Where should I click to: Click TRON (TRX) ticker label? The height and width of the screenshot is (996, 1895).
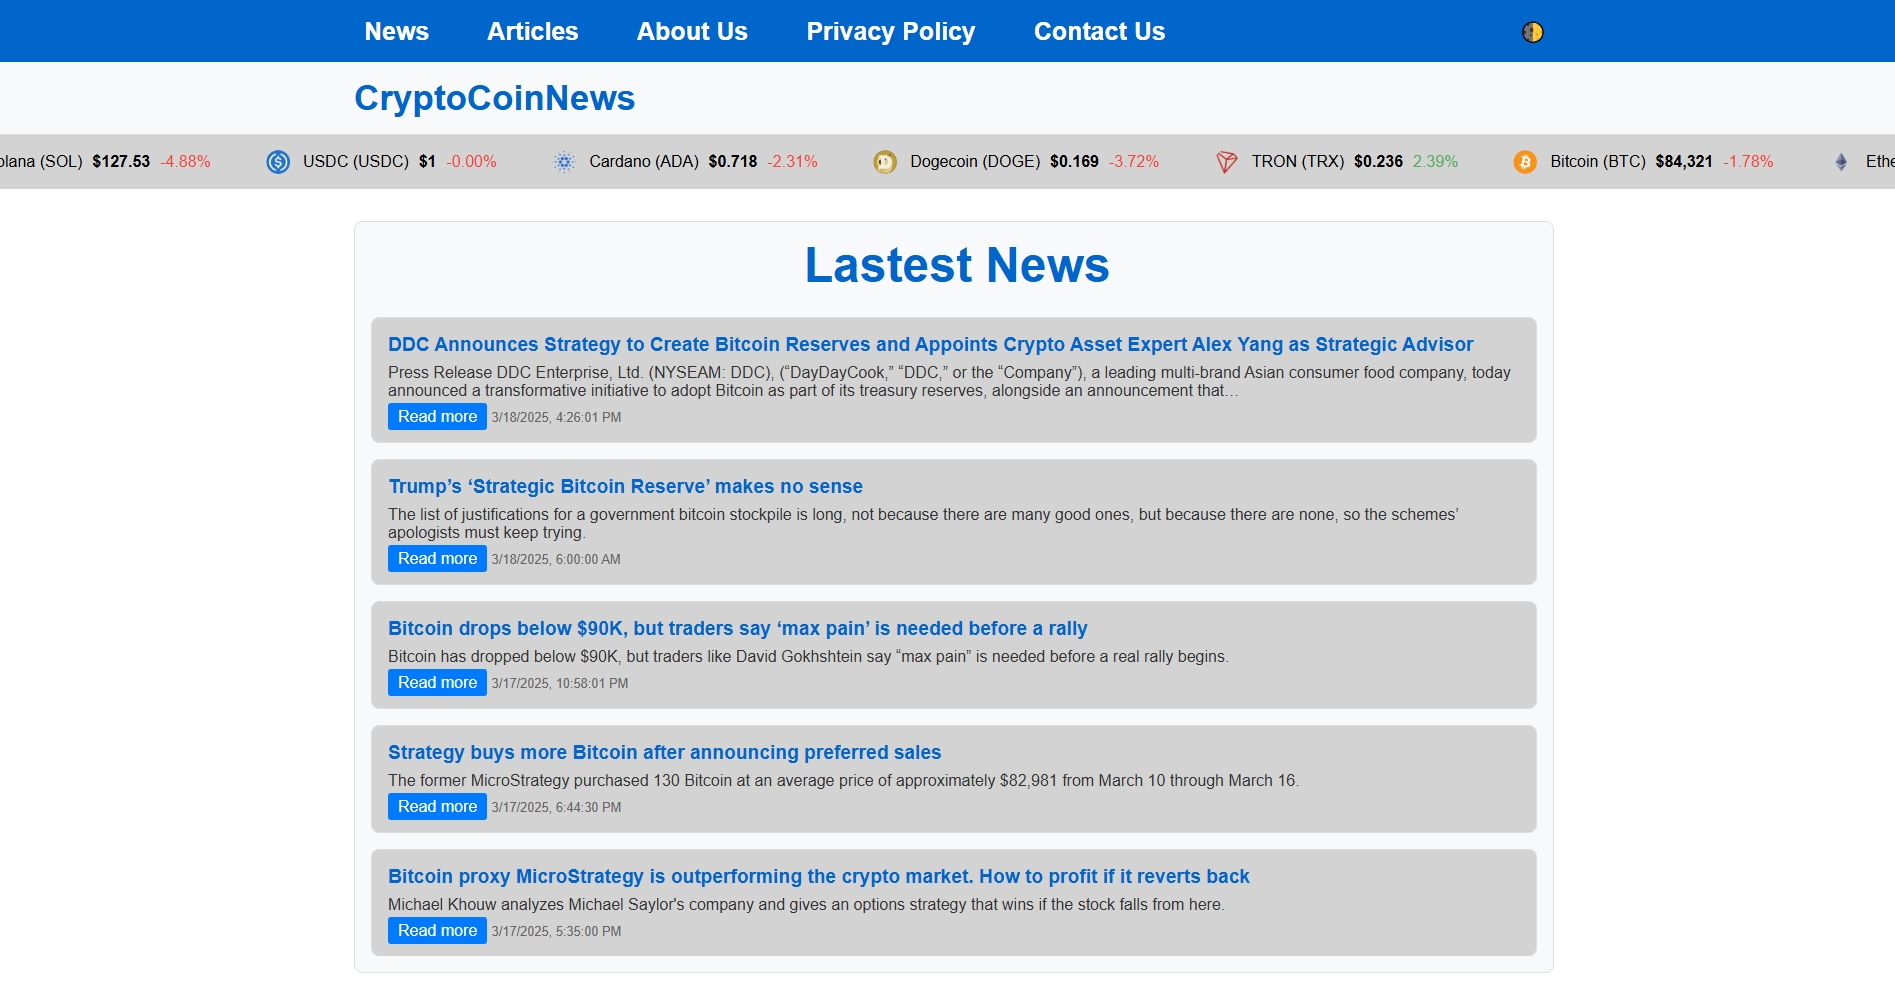(1298, 162)
